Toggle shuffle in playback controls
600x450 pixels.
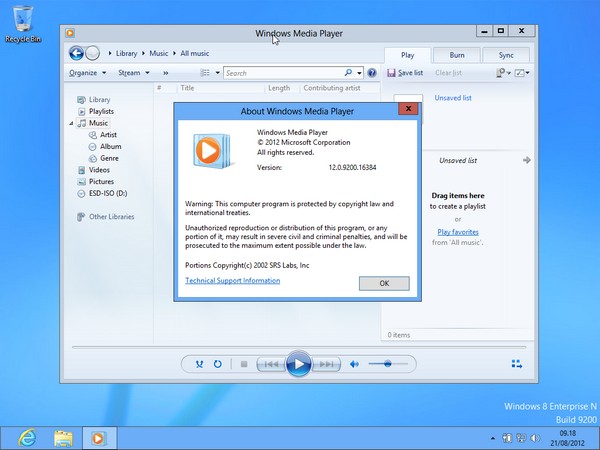point(199,364)
